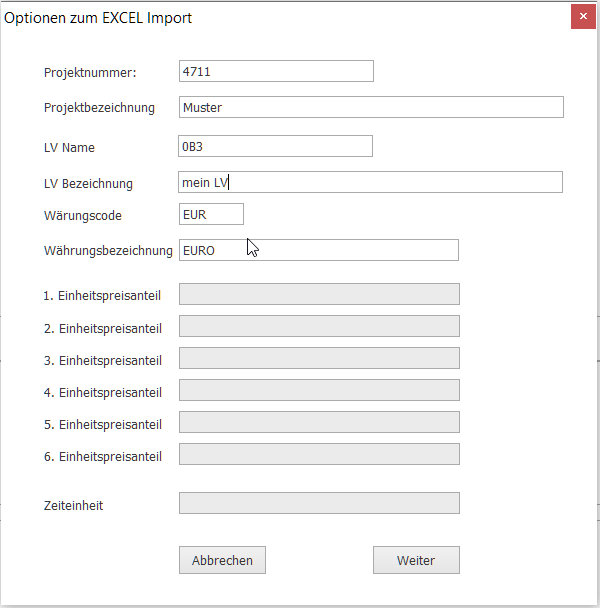Click the 'Zeiteinheit' label text

[73, 505]
